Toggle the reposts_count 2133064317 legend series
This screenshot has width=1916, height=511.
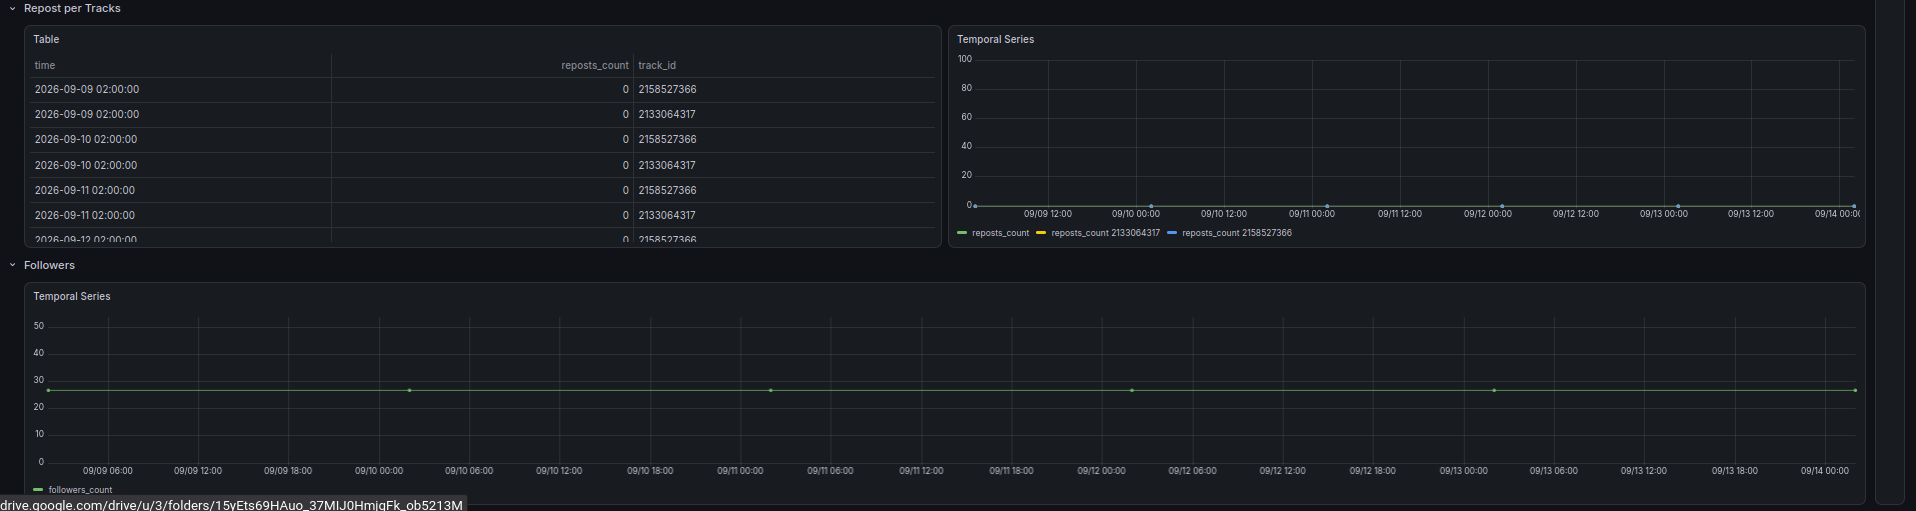tap(1105, 233)
